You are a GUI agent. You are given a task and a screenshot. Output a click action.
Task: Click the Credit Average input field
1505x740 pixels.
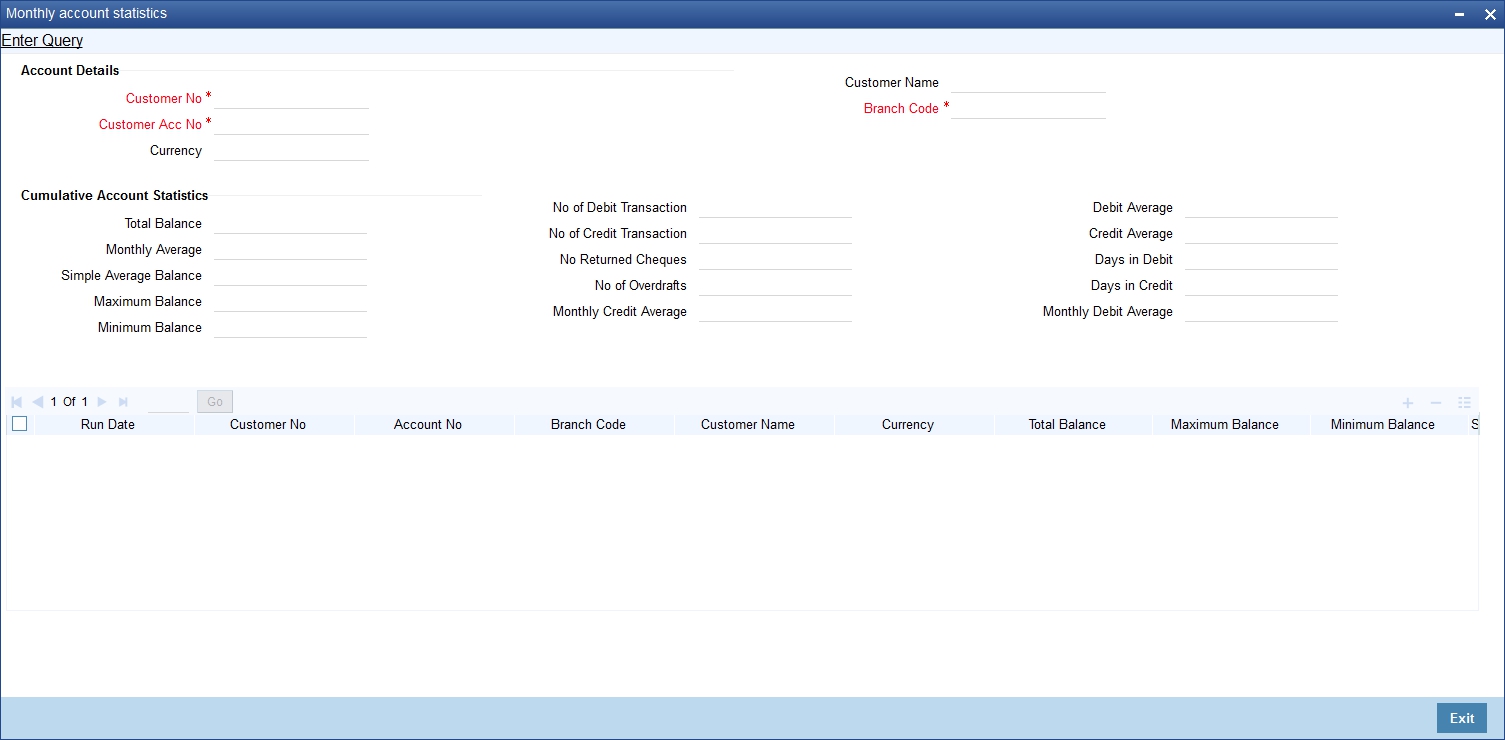coord(1261,233)
